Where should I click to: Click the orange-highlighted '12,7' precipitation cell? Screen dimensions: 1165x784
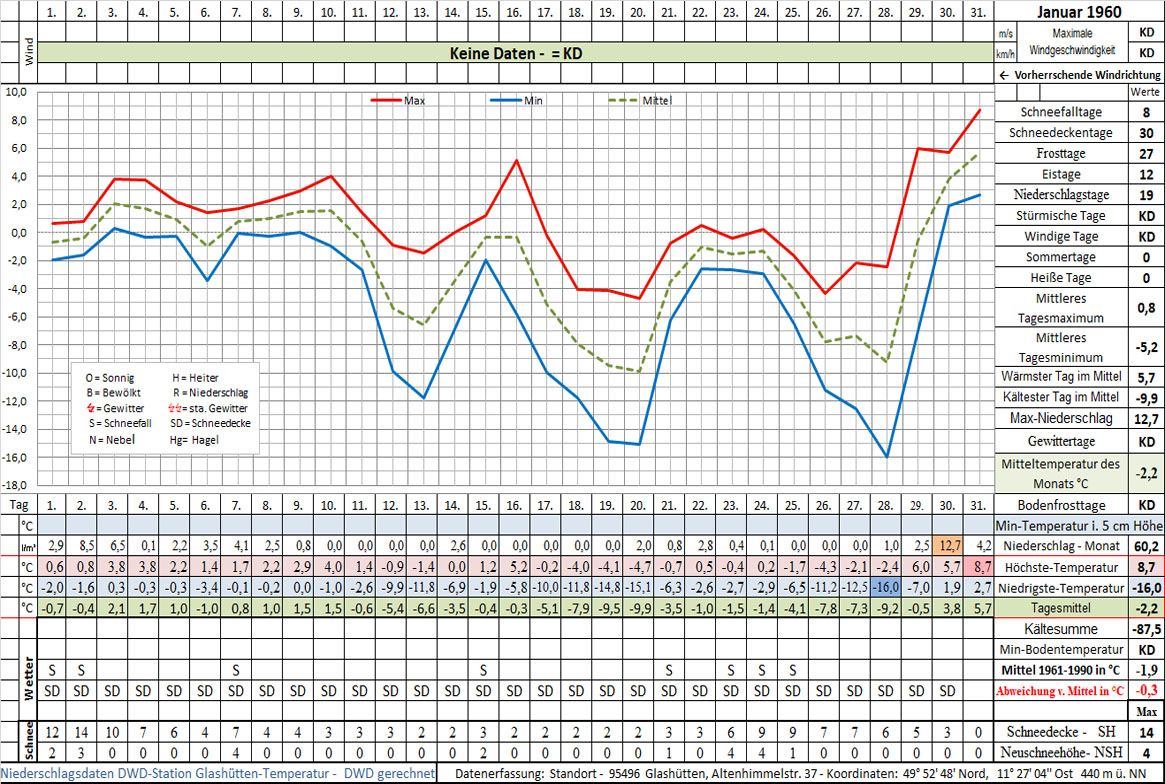(949, 546)
